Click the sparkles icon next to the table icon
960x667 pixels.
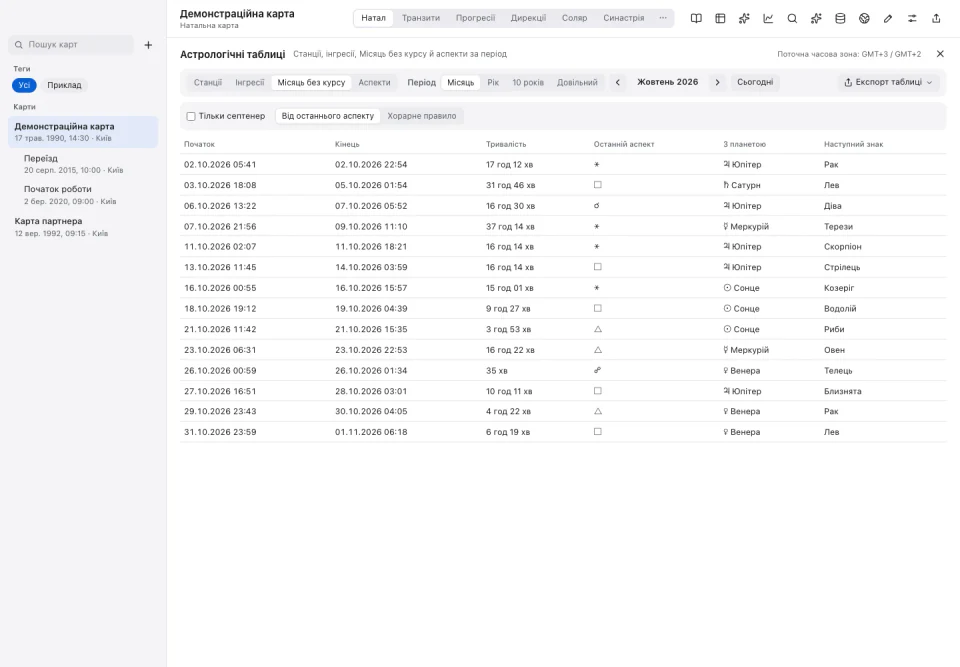(x=744, y=18)
